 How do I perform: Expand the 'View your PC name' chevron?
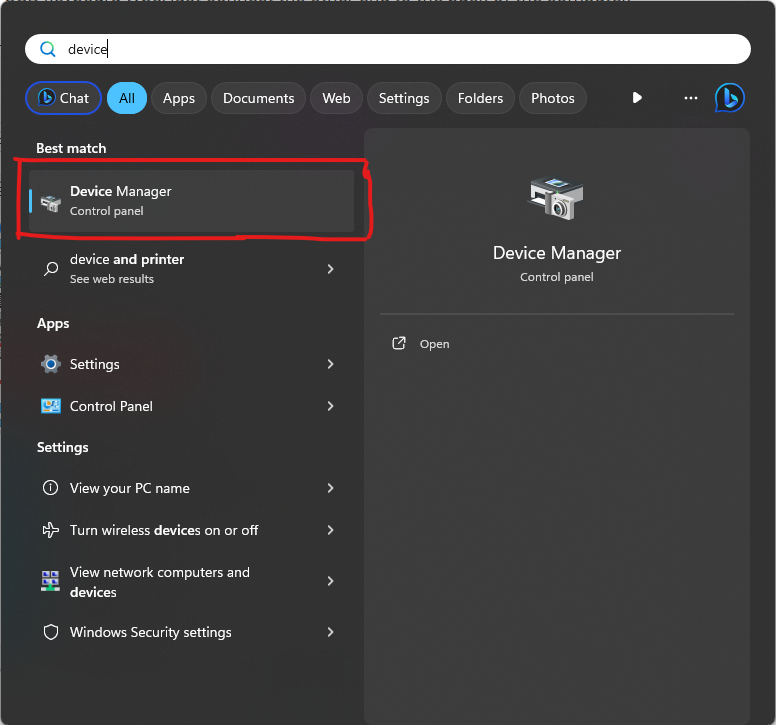(x=330, y=488)
